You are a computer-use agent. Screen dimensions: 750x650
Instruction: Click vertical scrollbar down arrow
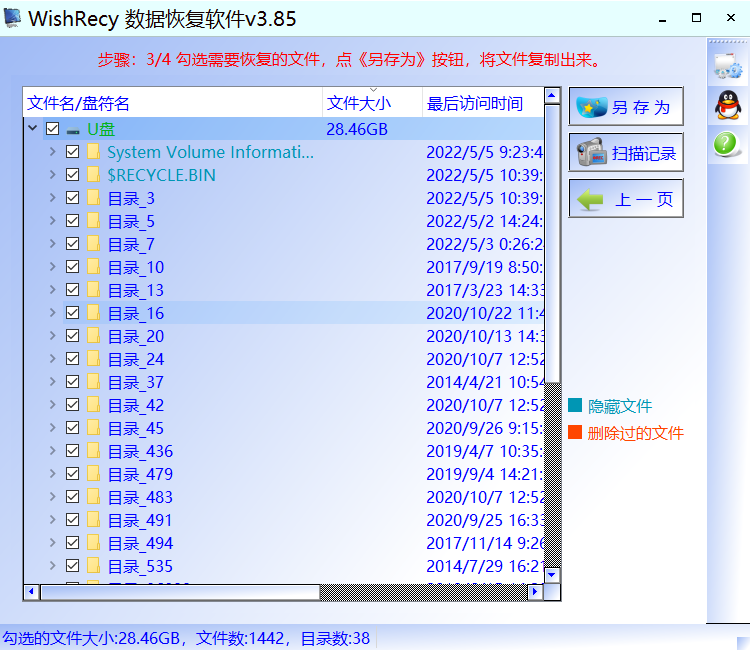tap(552, 574)
